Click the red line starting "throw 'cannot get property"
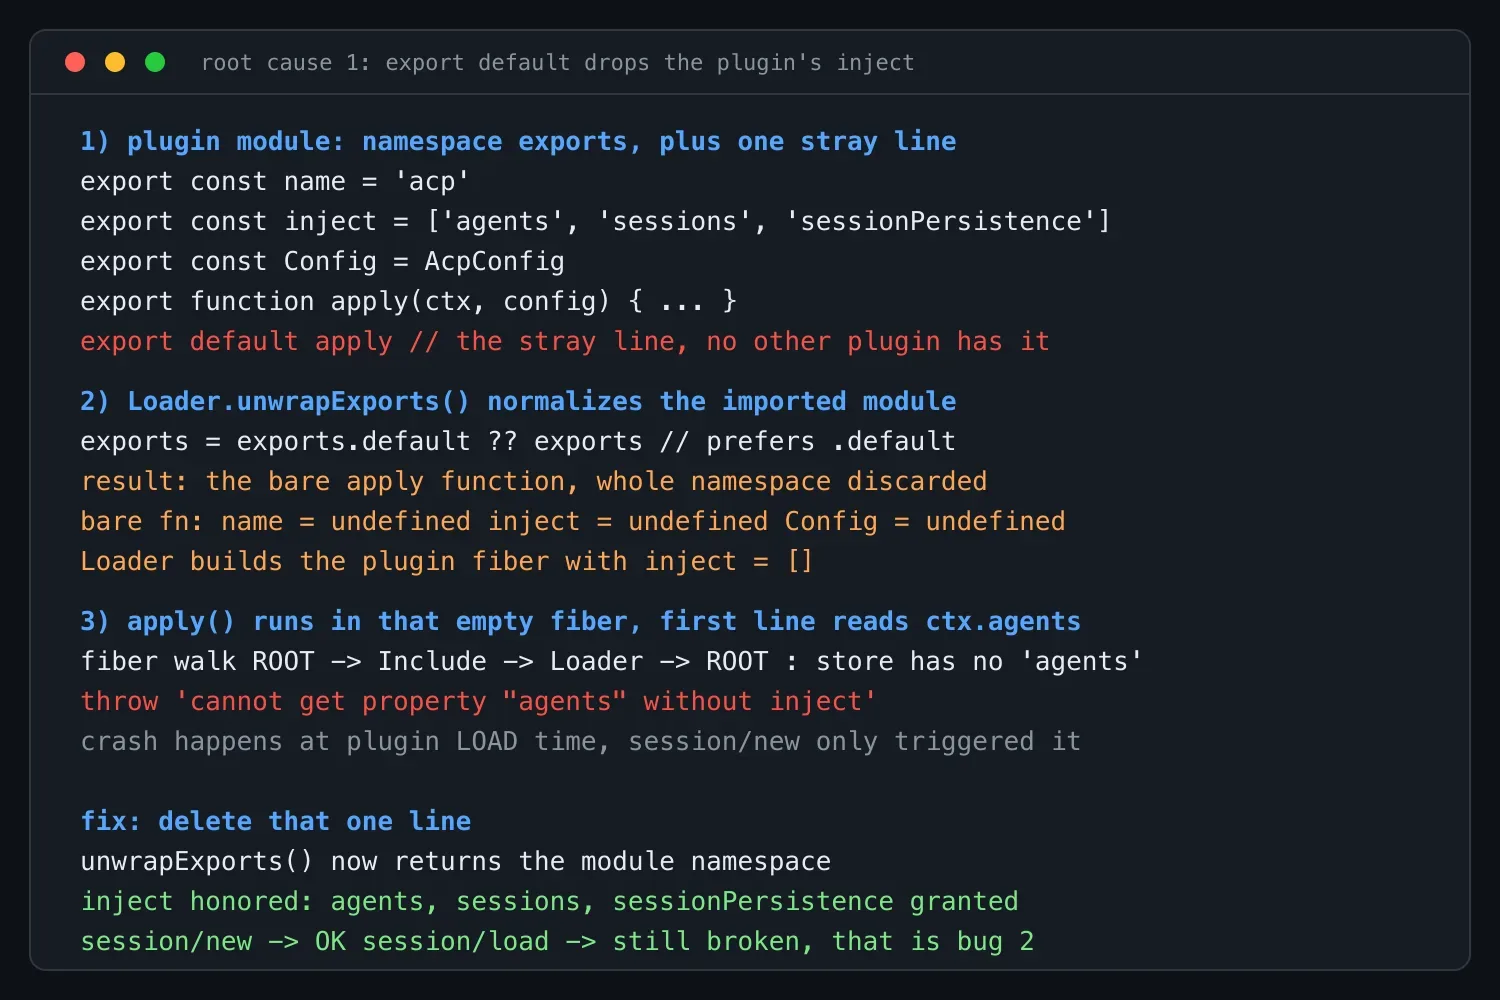The width and height of the screenshot is (1500, 1000). [479, 702]
